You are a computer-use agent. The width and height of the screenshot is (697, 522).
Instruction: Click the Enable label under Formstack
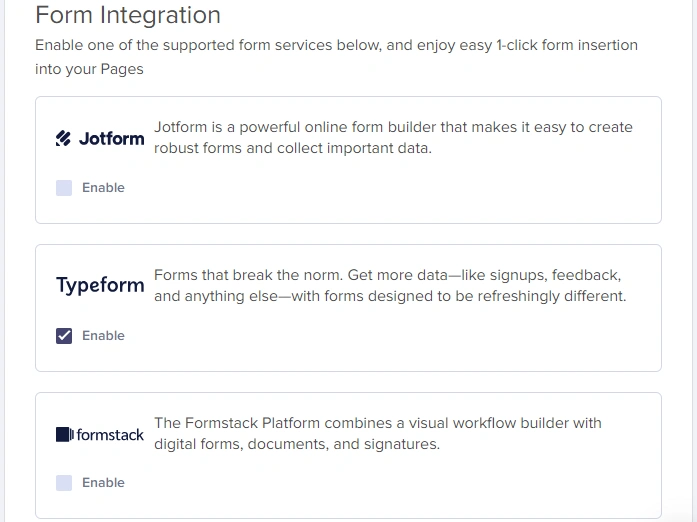tap(103, 483)
